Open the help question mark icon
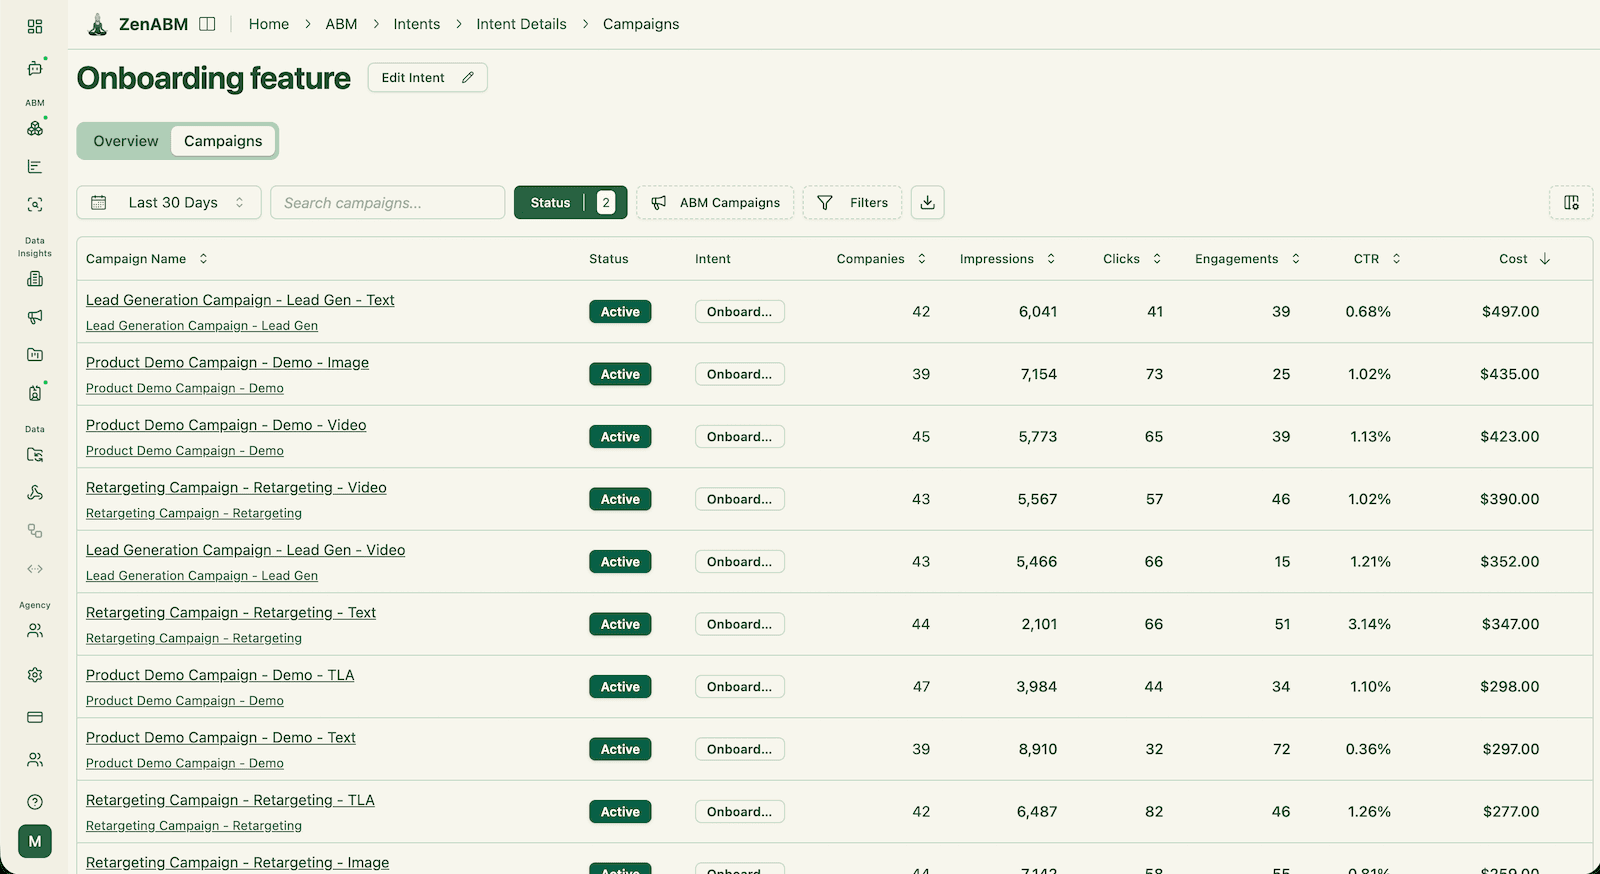The width and height of the screenshot is (1600, 874). point(35,802)
